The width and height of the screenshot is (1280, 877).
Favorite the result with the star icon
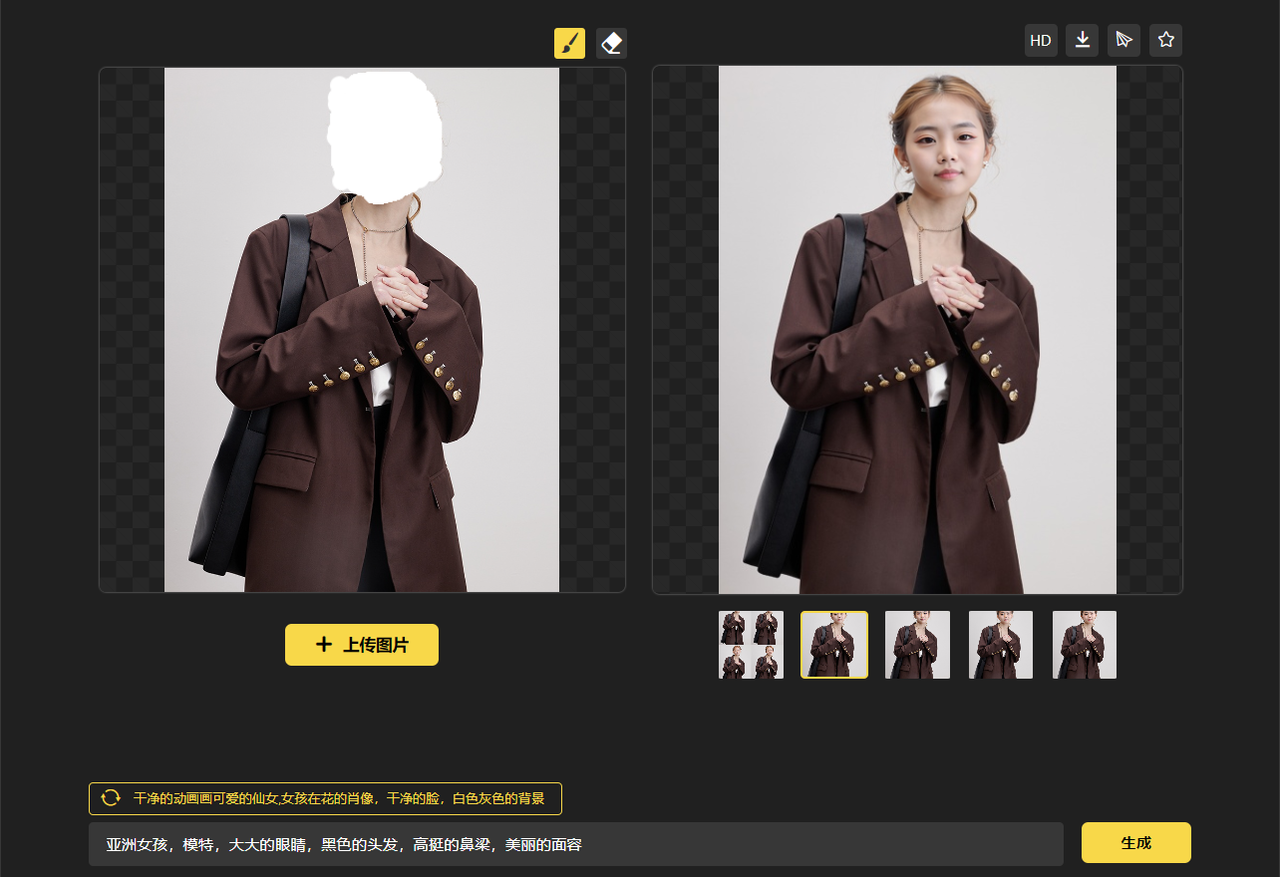point(1166,41)
